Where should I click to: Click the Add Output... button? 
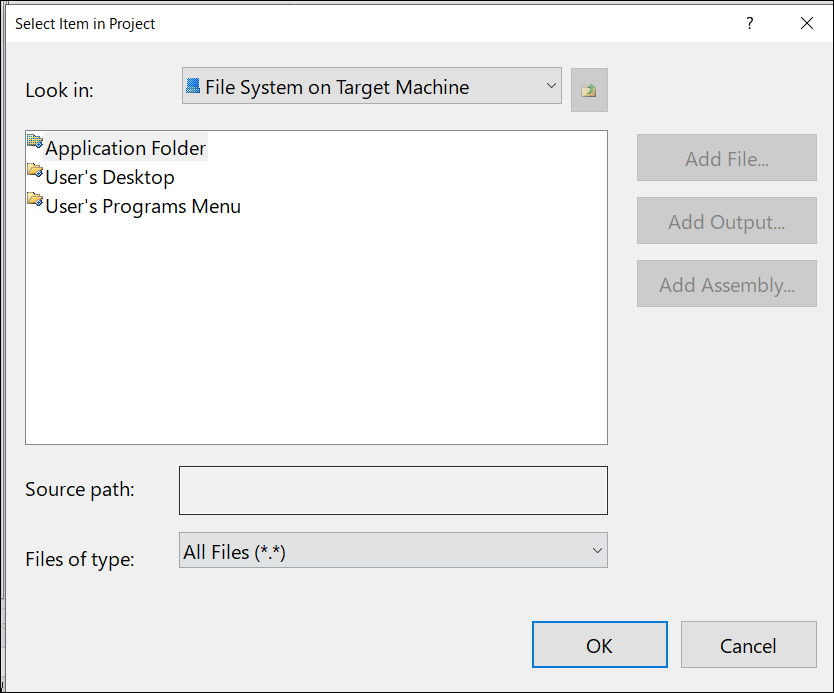[x=727, y=221]
